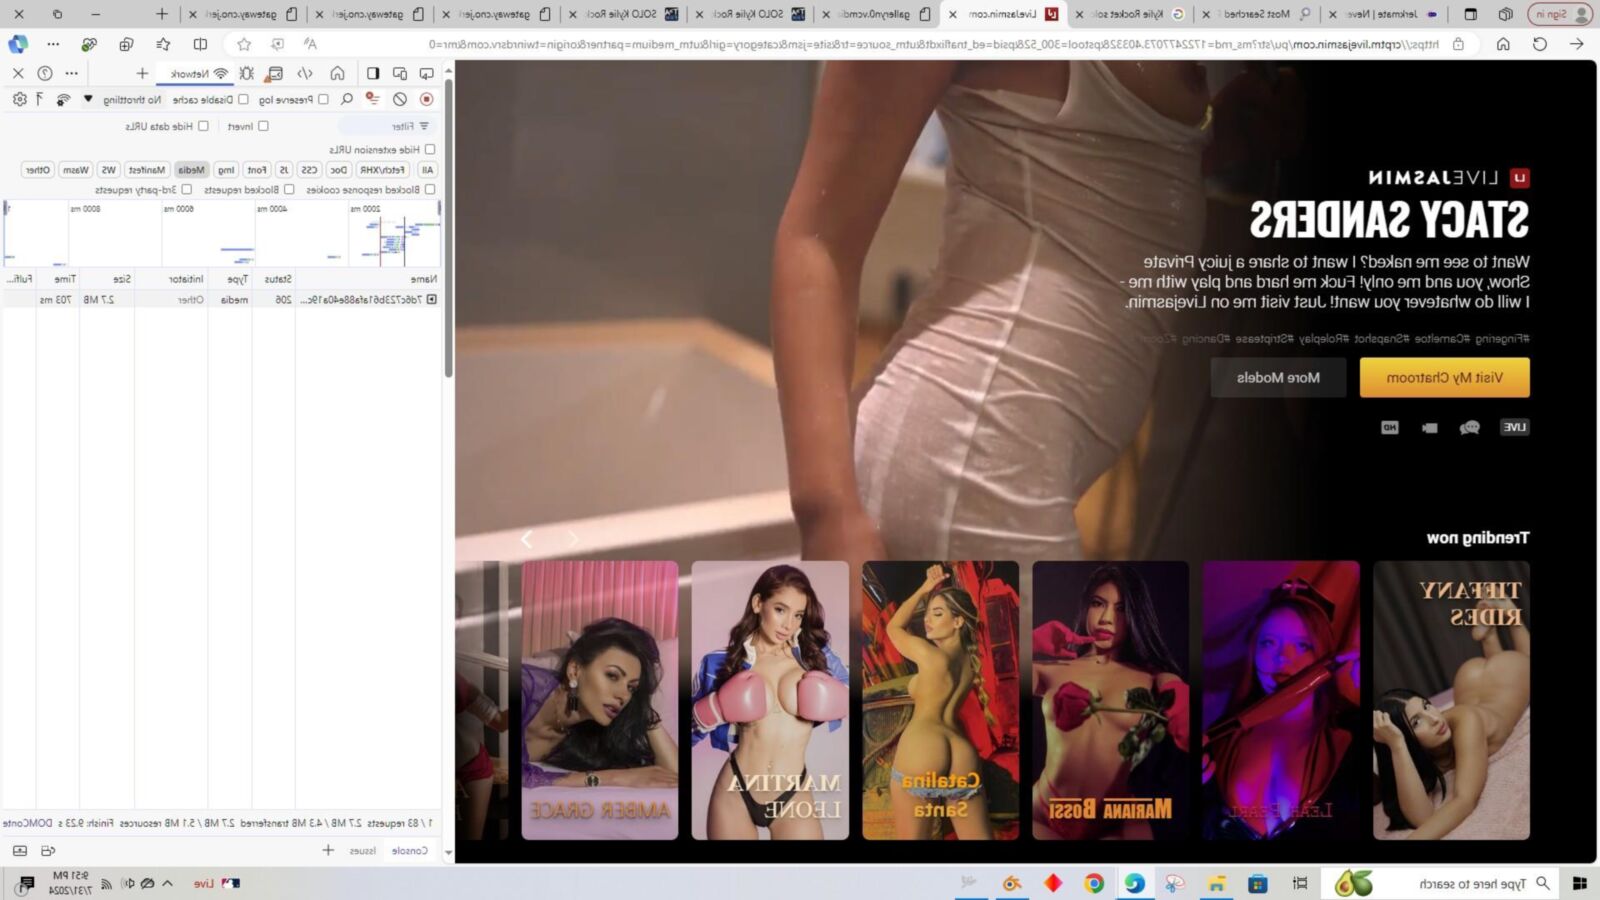Image resolution: width=1600 pixels, height=900 pixels.
Task: Click the browser refresh icon
Action: (1540, 44)
